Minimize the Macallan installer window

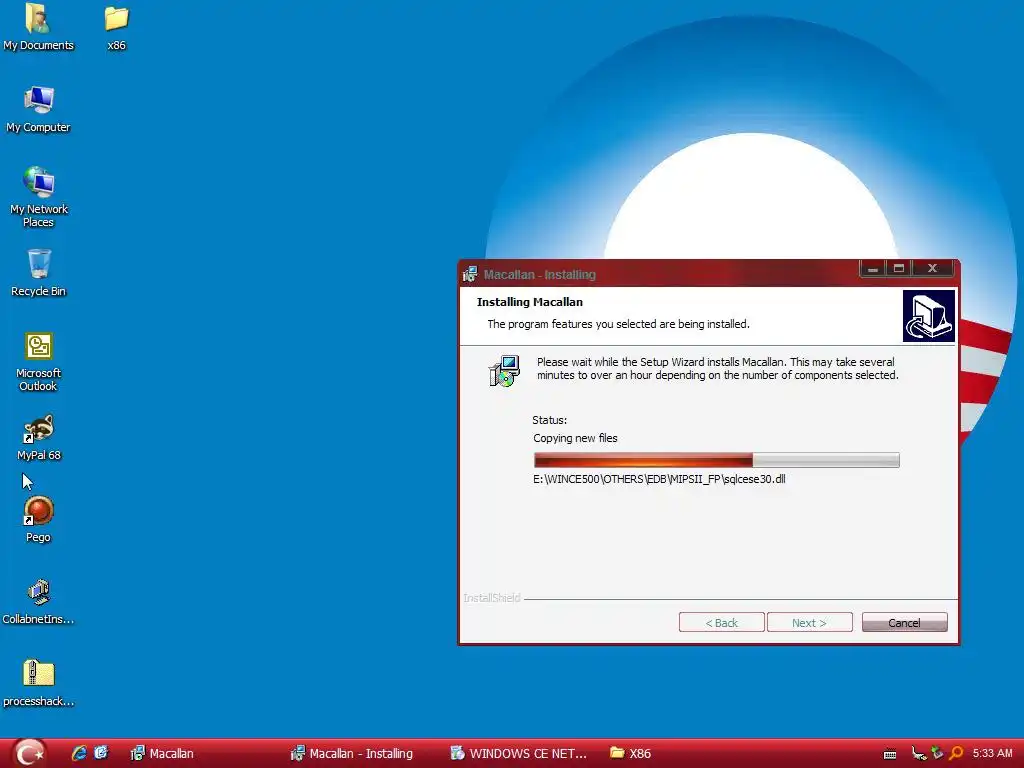point(872,268)
